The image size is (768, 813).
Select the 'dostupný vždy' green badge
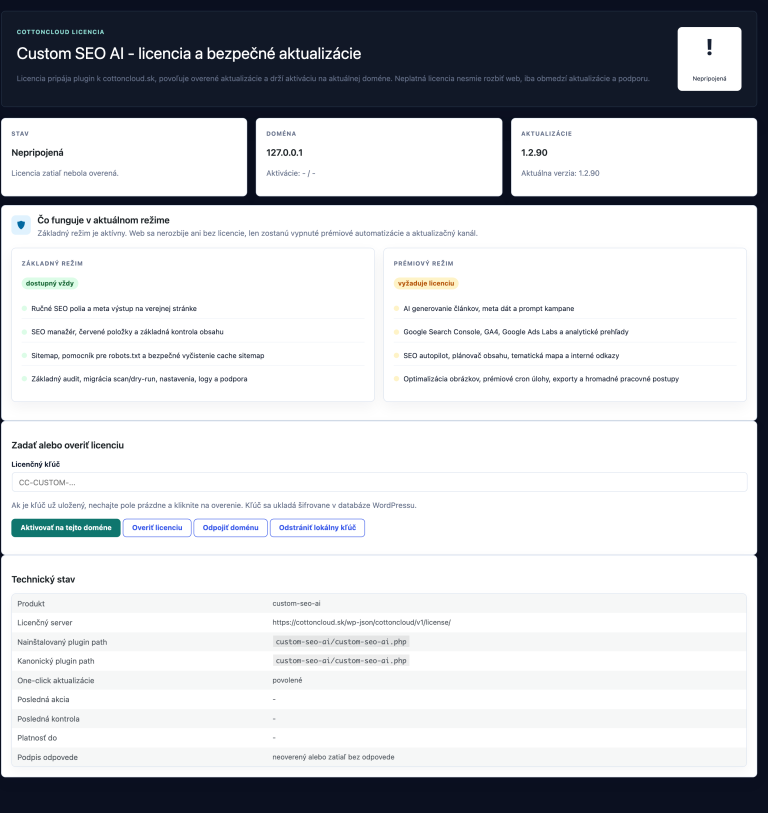tap(50, 284)
